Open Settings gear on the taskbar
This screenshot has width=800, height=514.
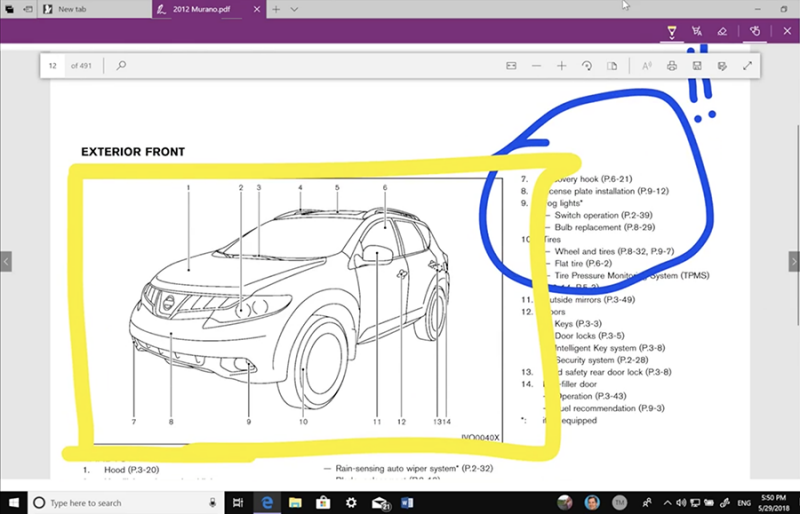[x=351, y=503]
